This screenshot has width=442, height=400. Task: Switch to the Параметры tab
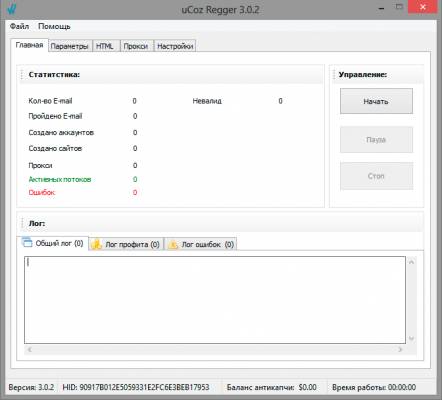tap(69, 46)
